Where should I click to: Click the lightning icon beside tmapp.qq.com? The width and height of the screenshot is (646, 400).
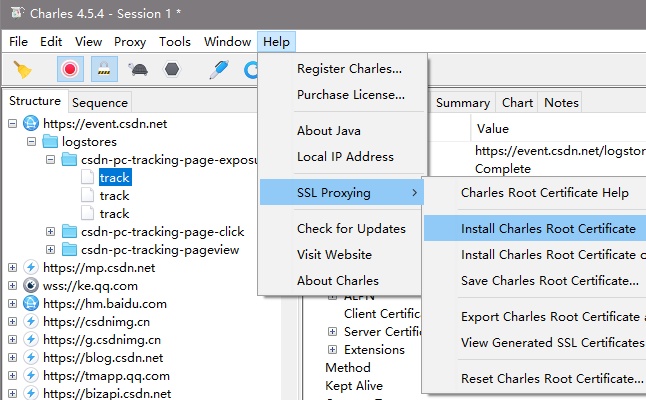pos(31,375)
